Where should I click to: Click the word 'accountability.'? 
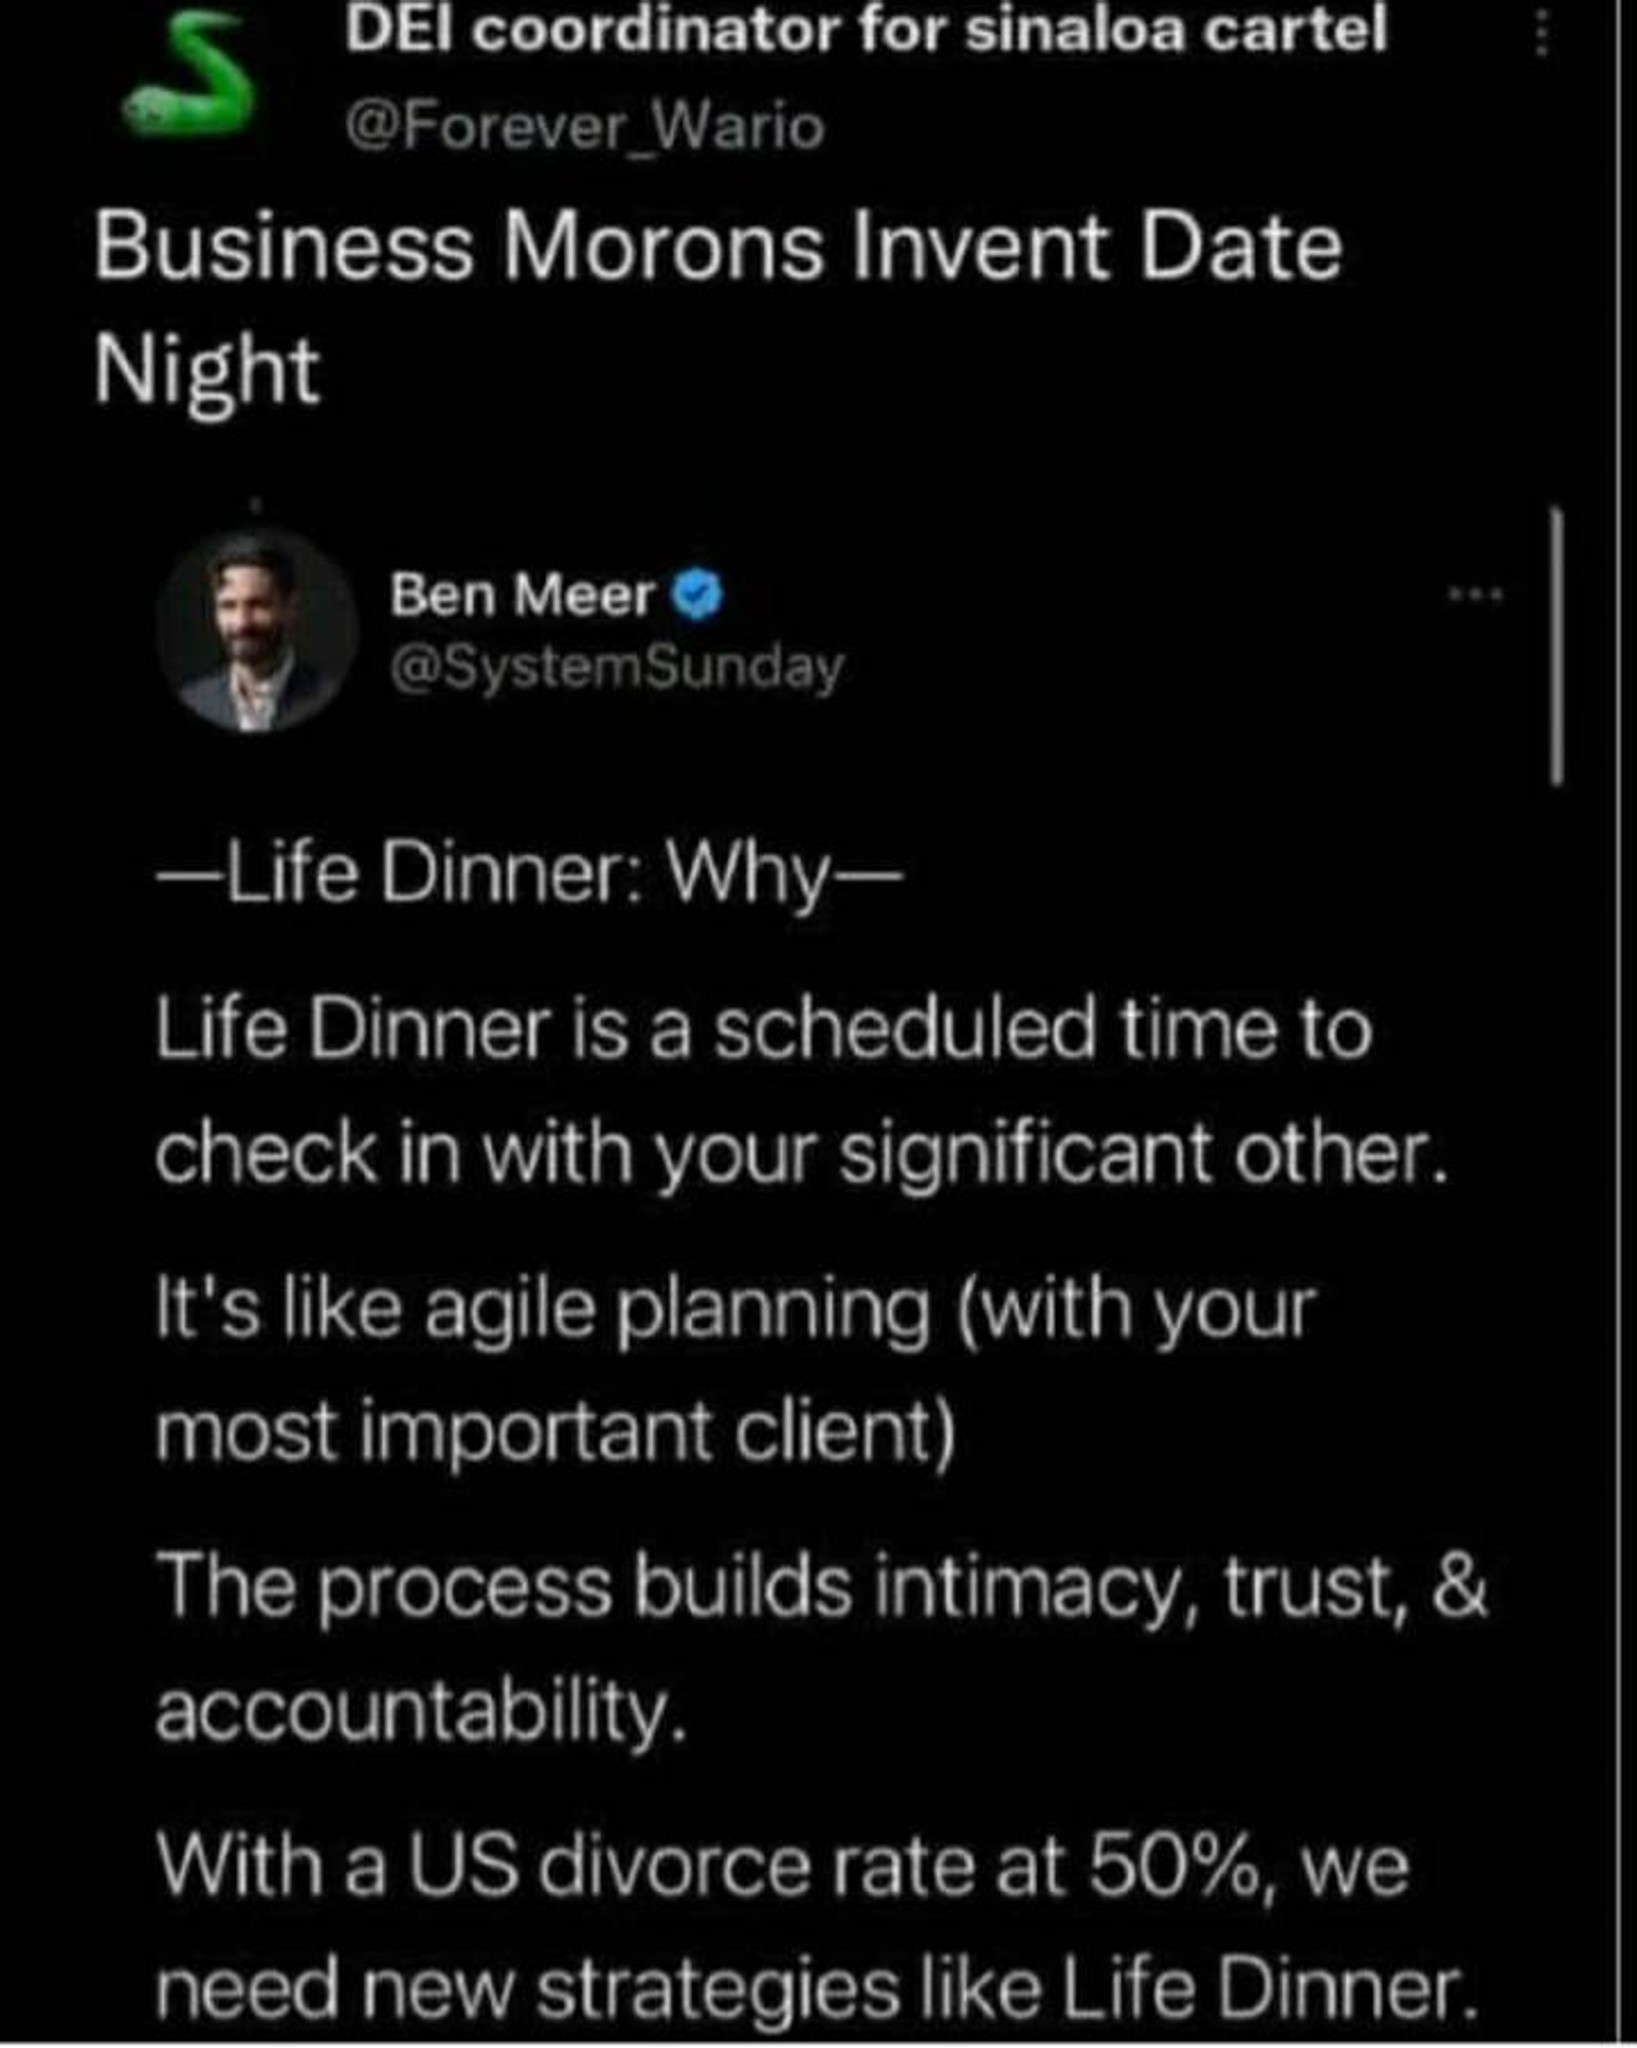coord(421,1712)
